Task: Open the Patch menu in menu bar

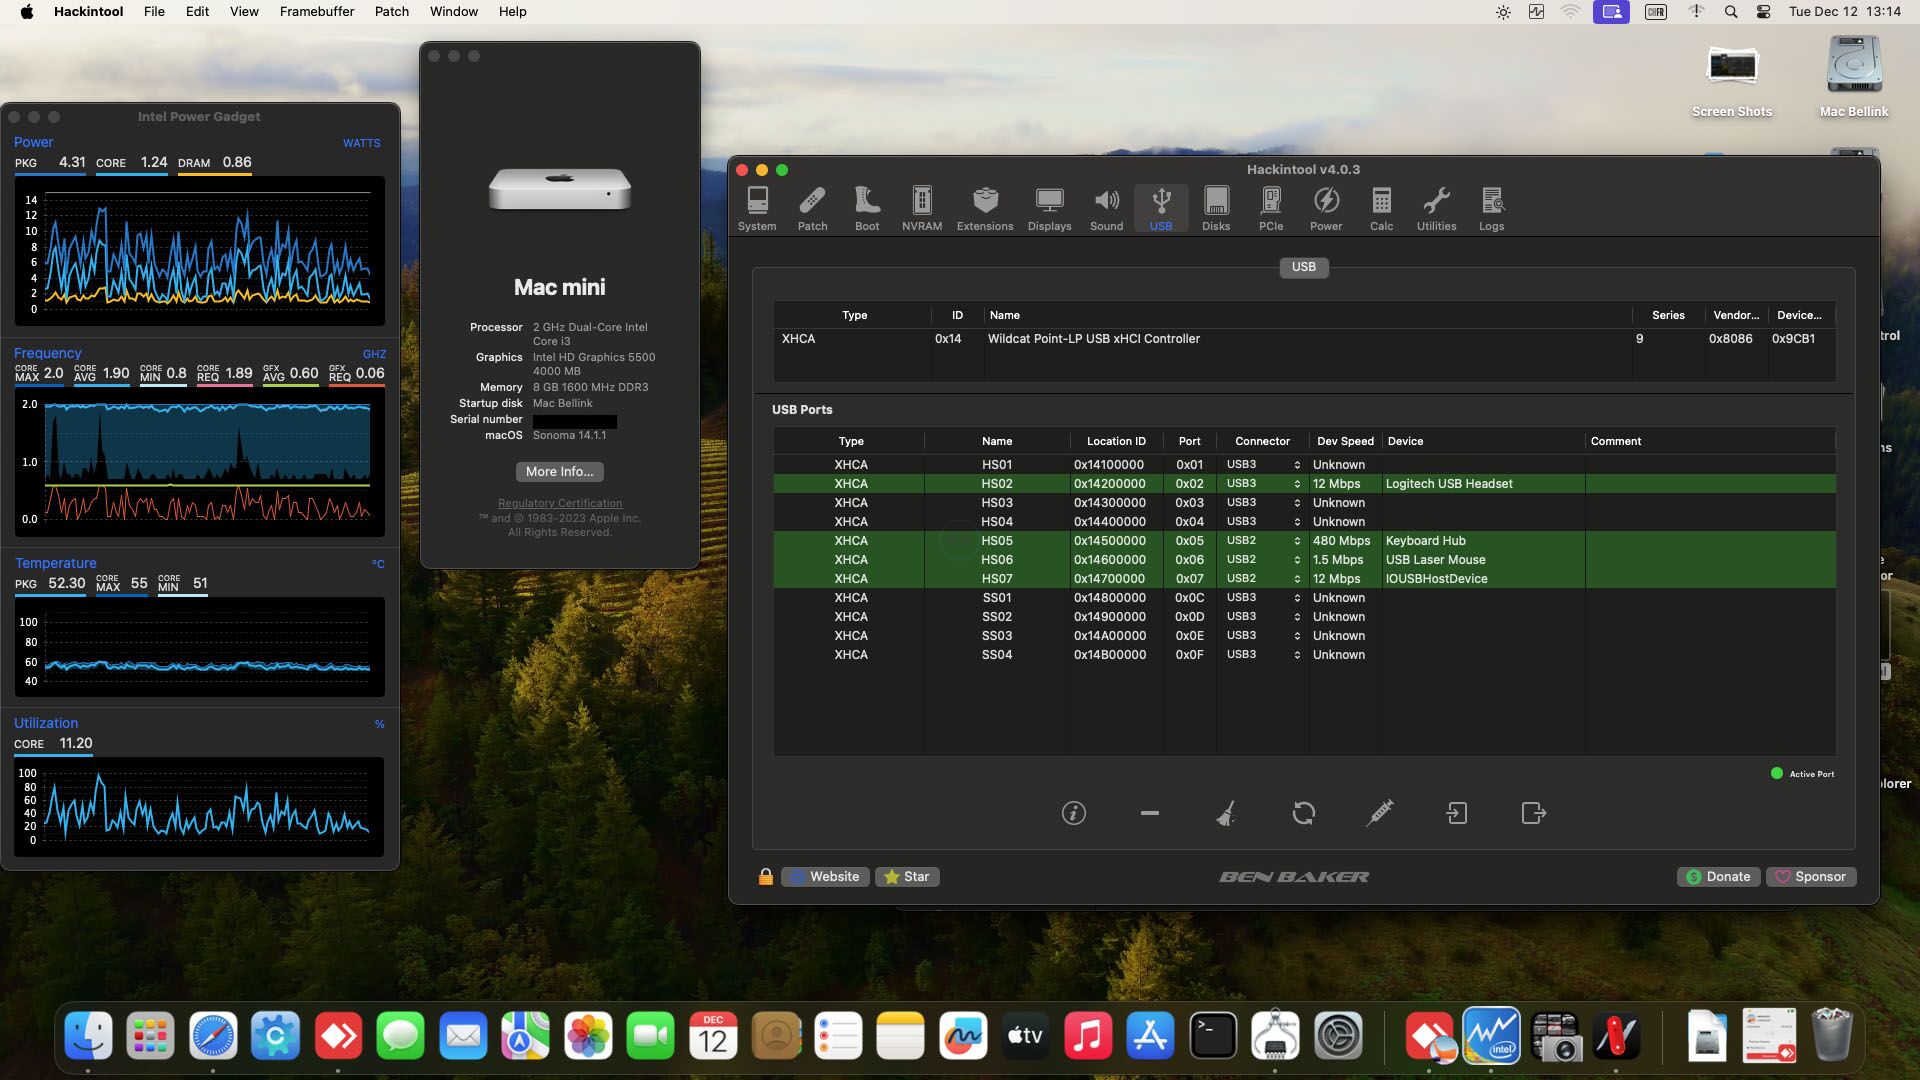Action: [x=392, y=12]
